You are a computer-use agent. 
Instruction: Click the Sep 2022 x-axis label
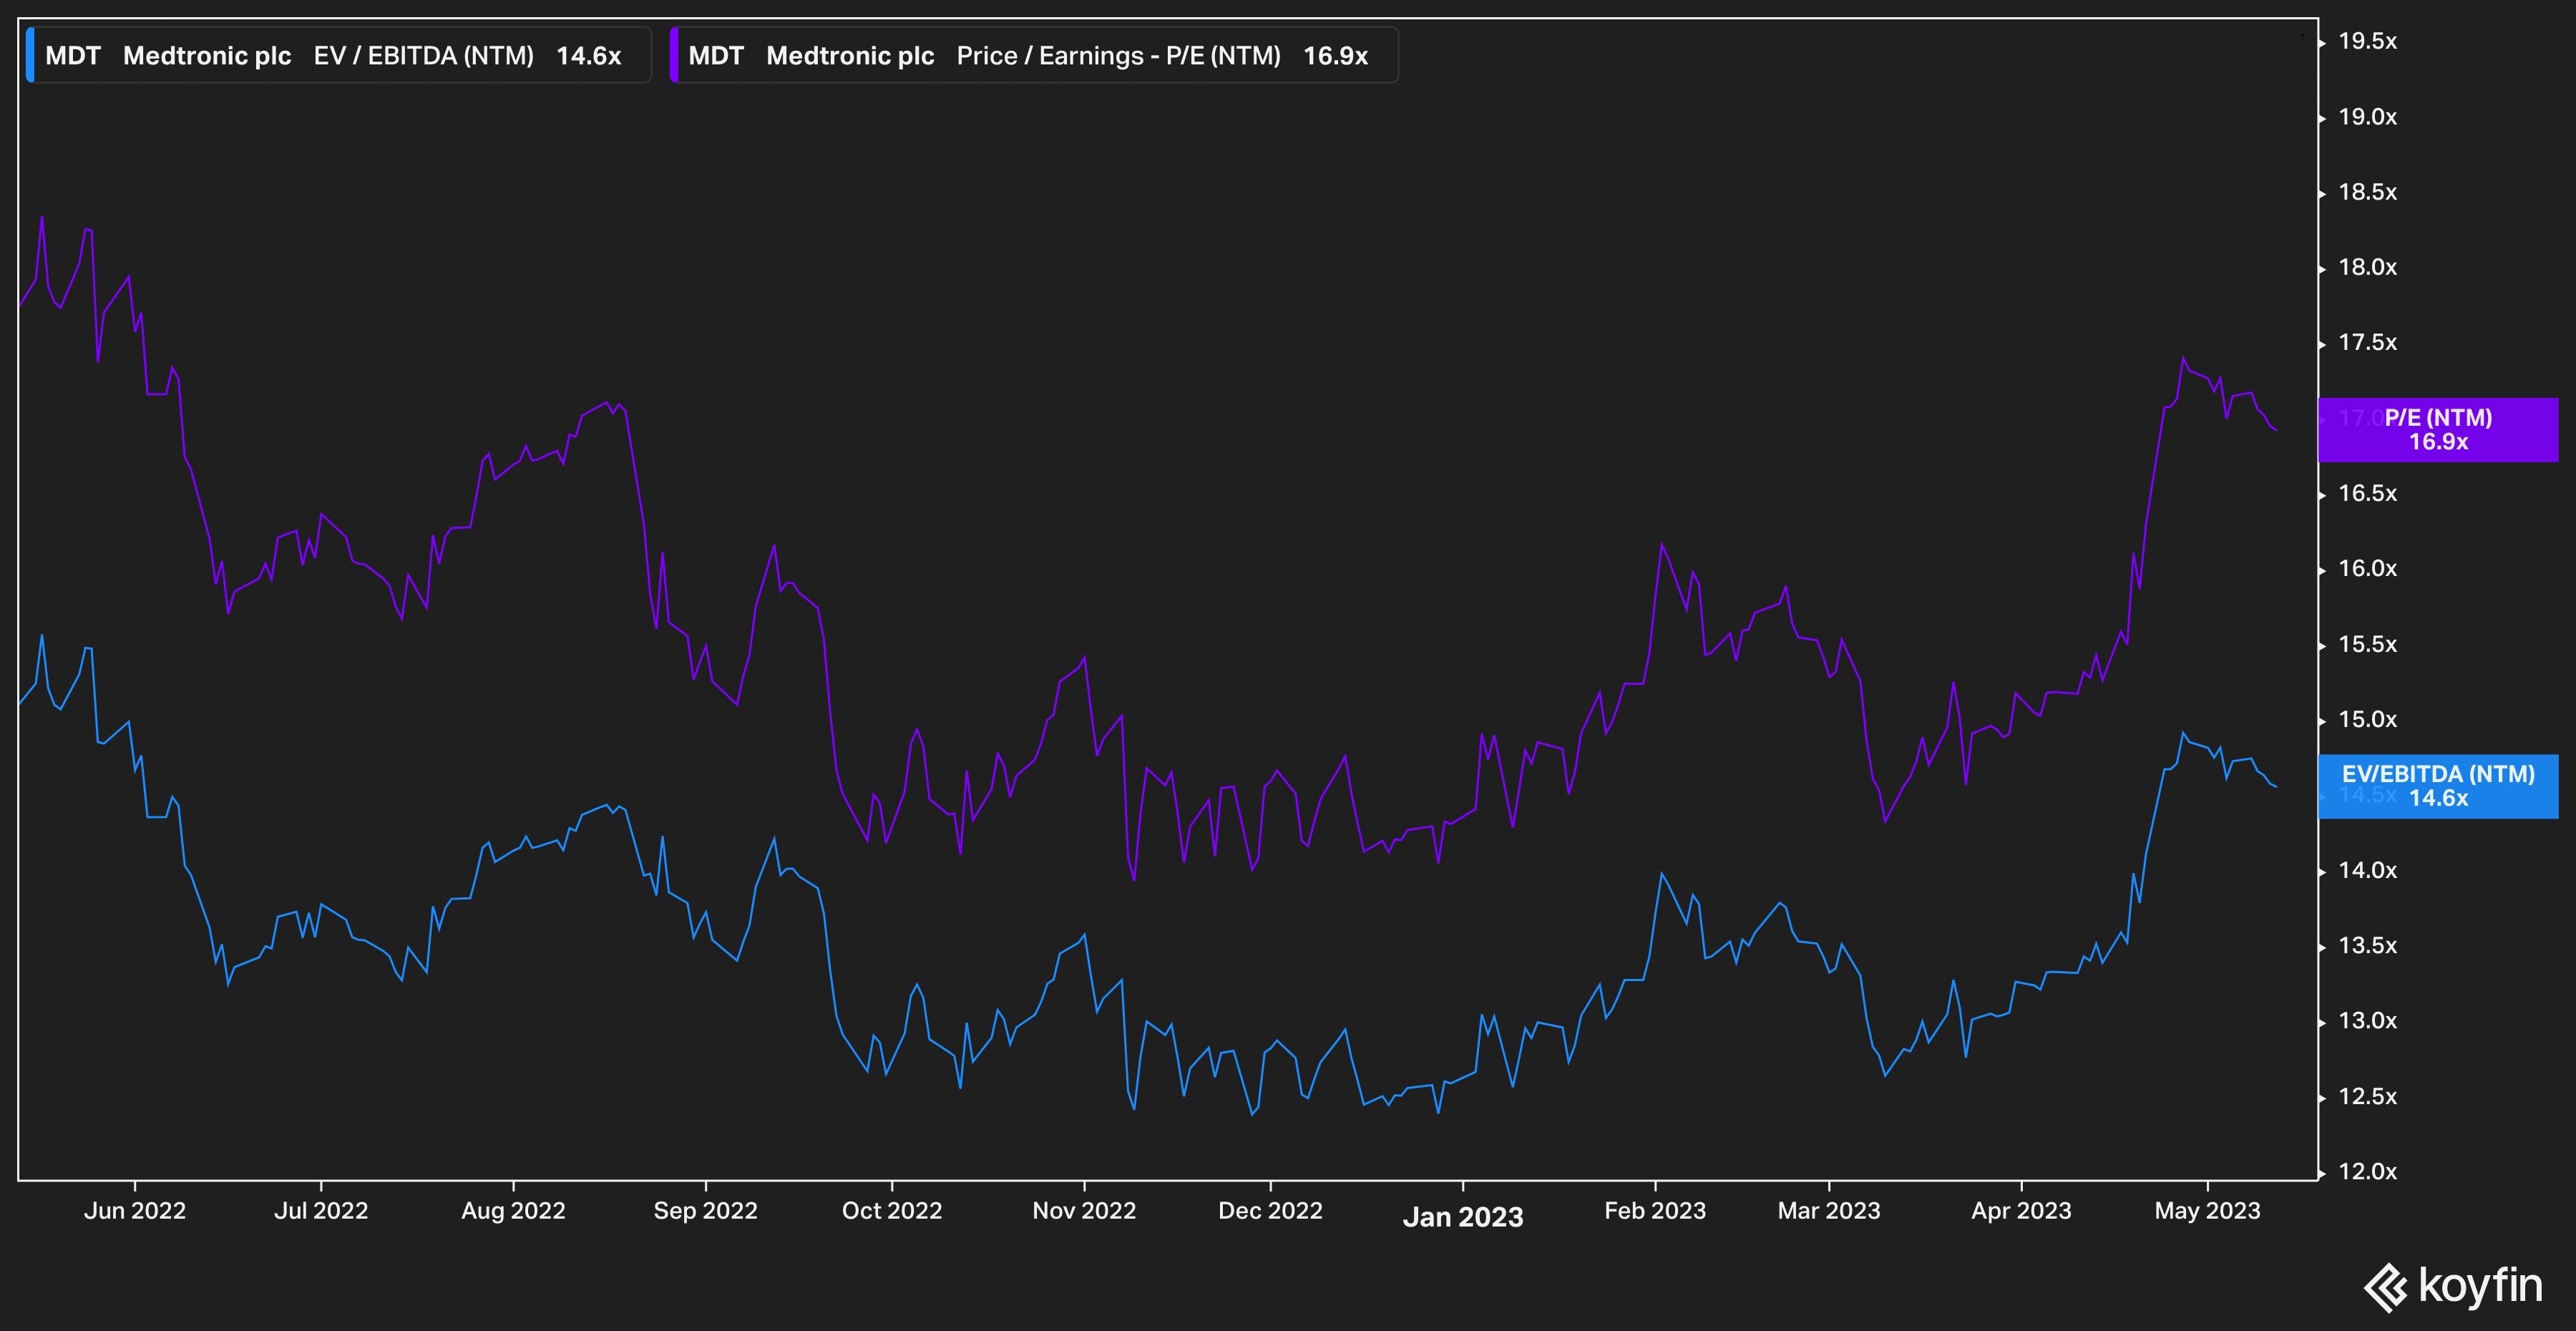(705, 1211)
